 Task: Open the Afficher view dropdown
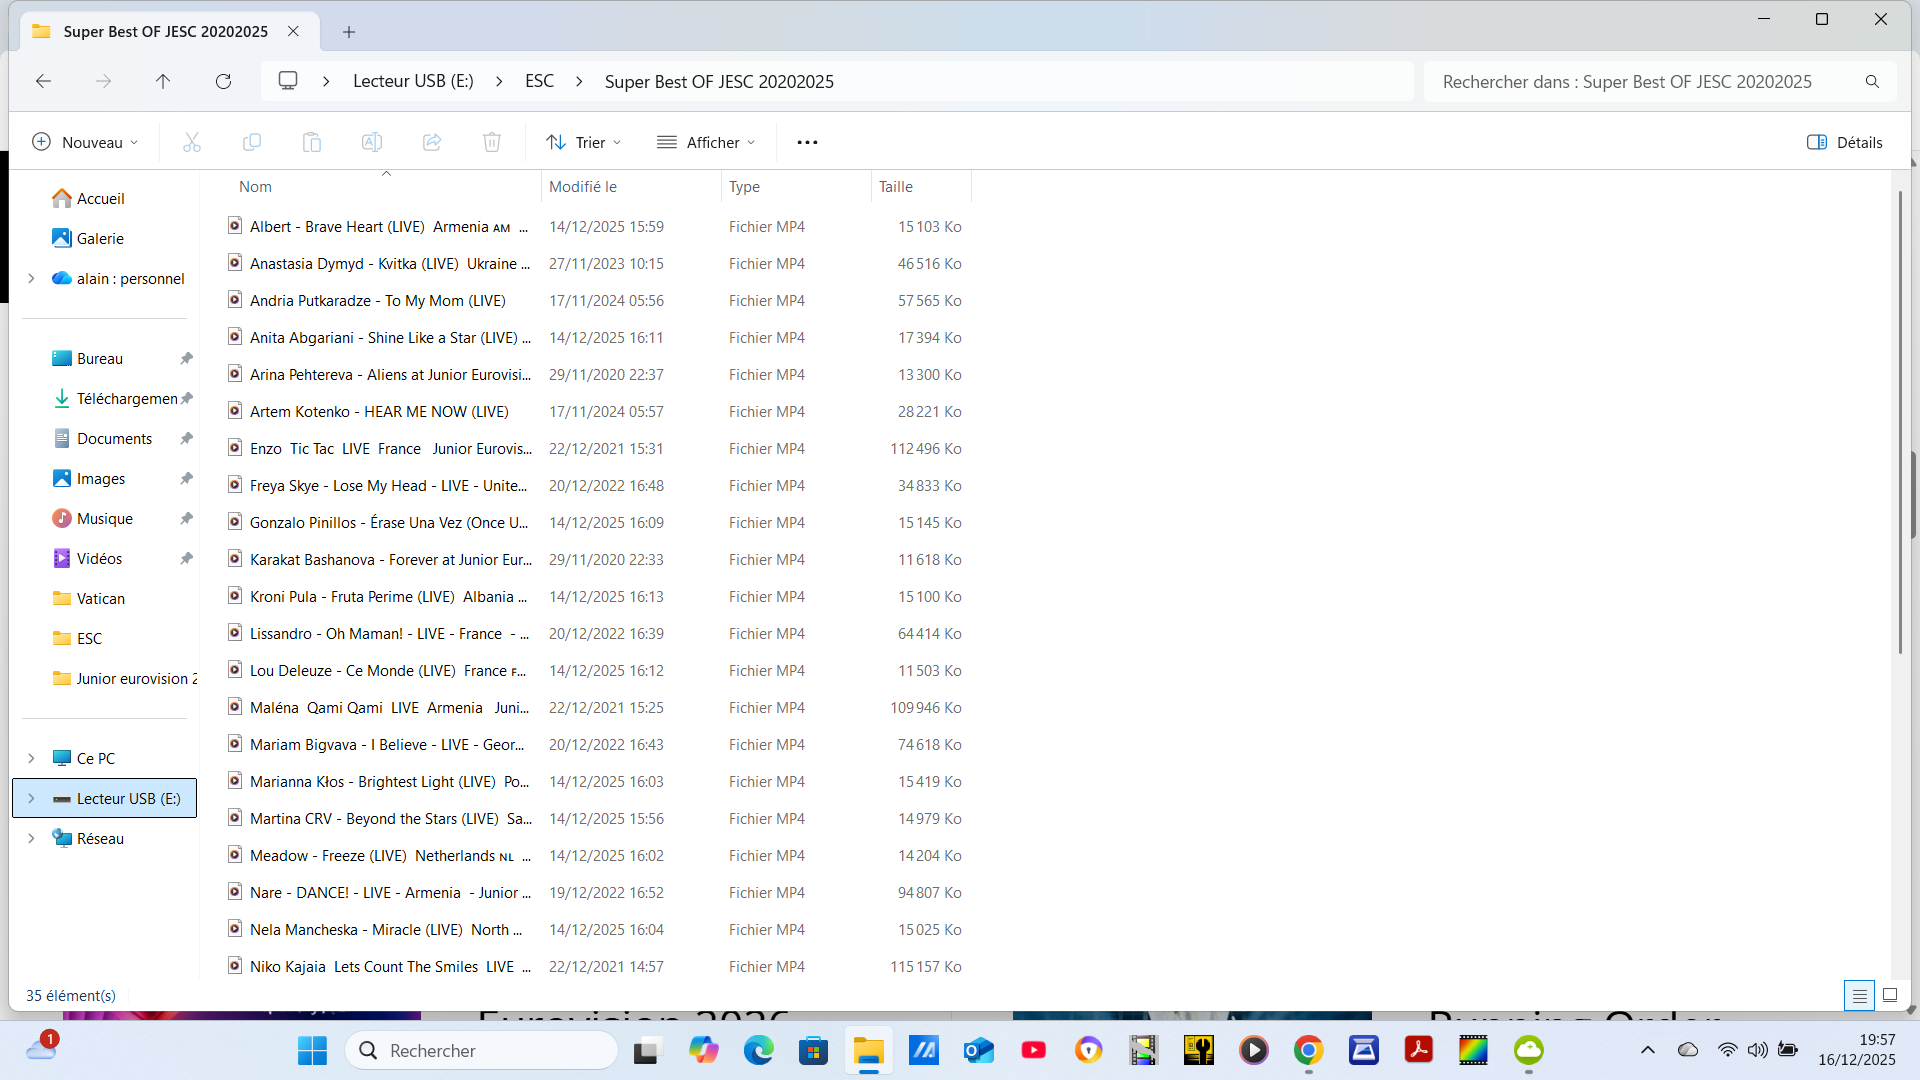[x=706, y=142]
